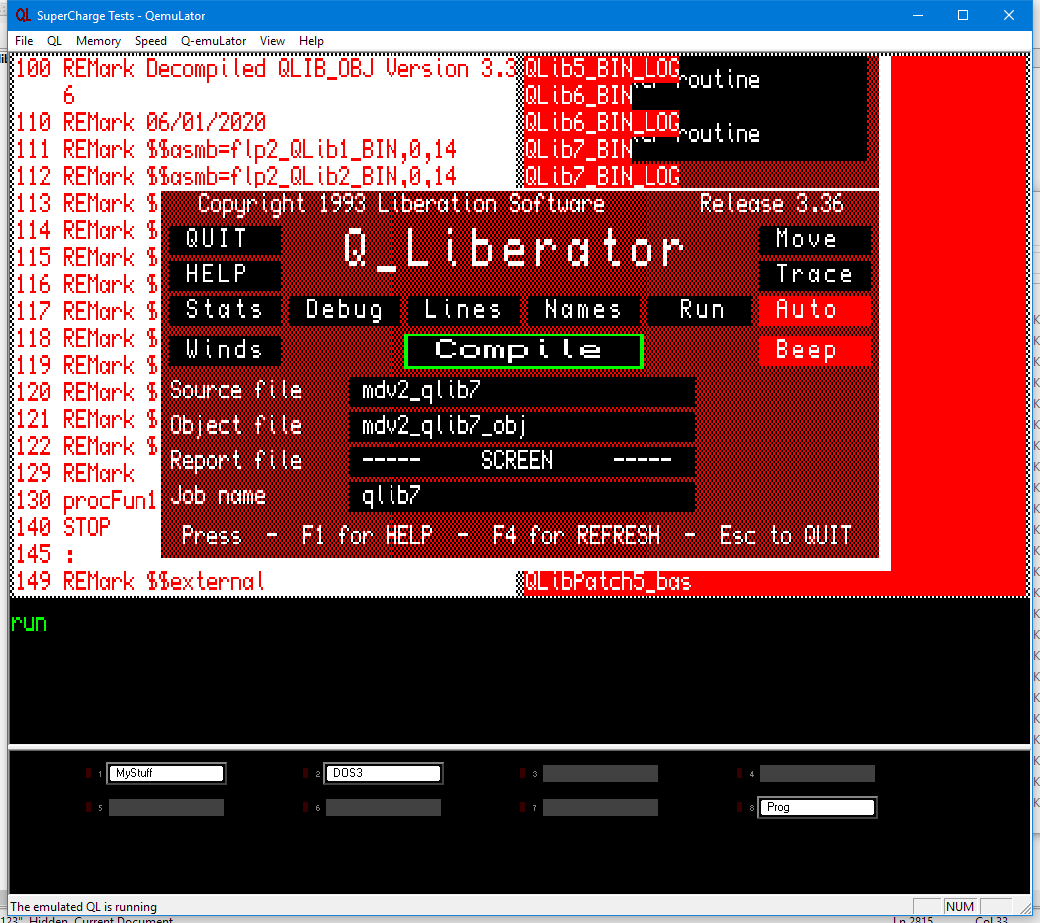
Task: Select drive slot 2 DOS3
Action: (383, 773)
